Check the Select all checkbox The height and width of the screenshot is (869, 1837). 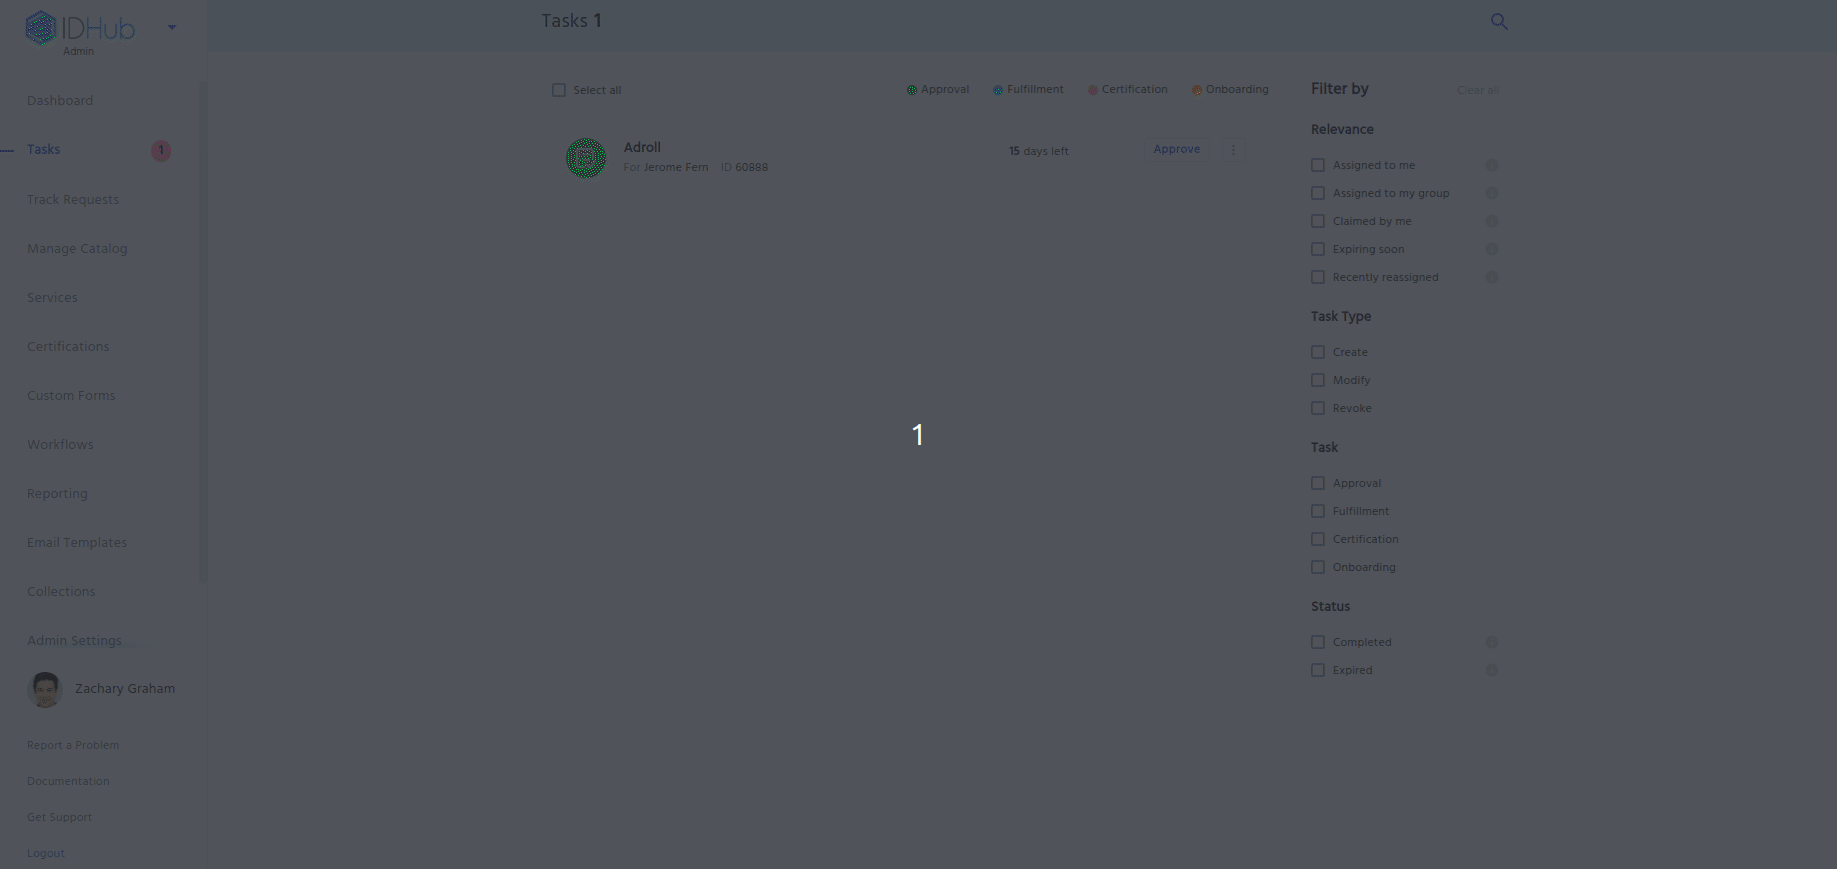559,90
